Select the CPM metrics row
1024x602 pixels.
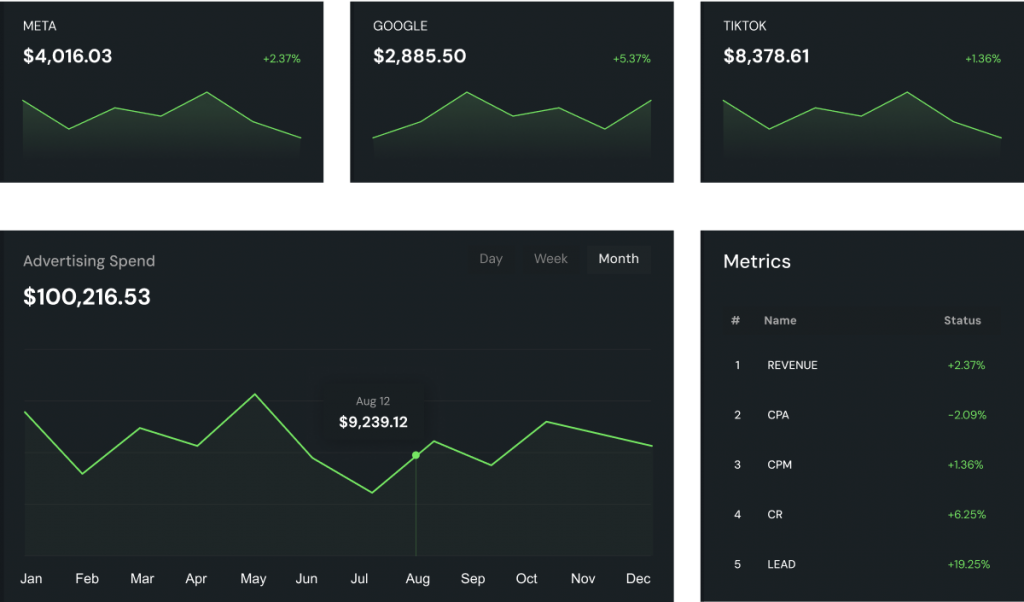tap(860, 465)
